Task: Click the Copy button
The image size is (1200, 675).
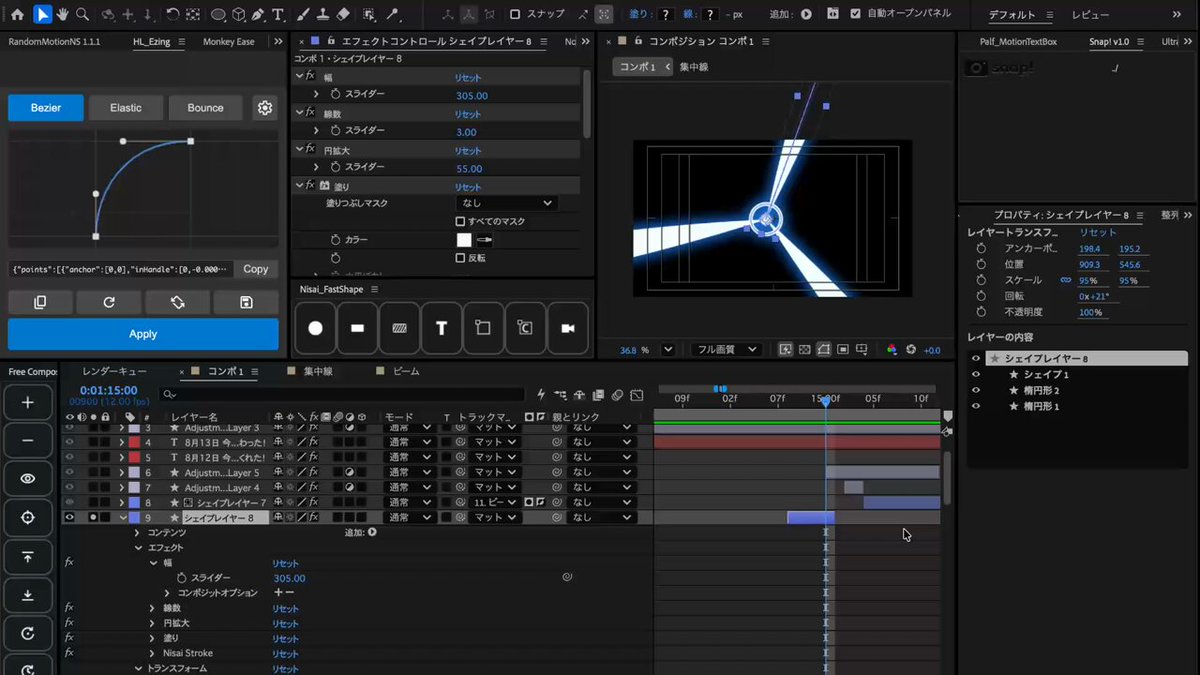Action: point(256,269)
